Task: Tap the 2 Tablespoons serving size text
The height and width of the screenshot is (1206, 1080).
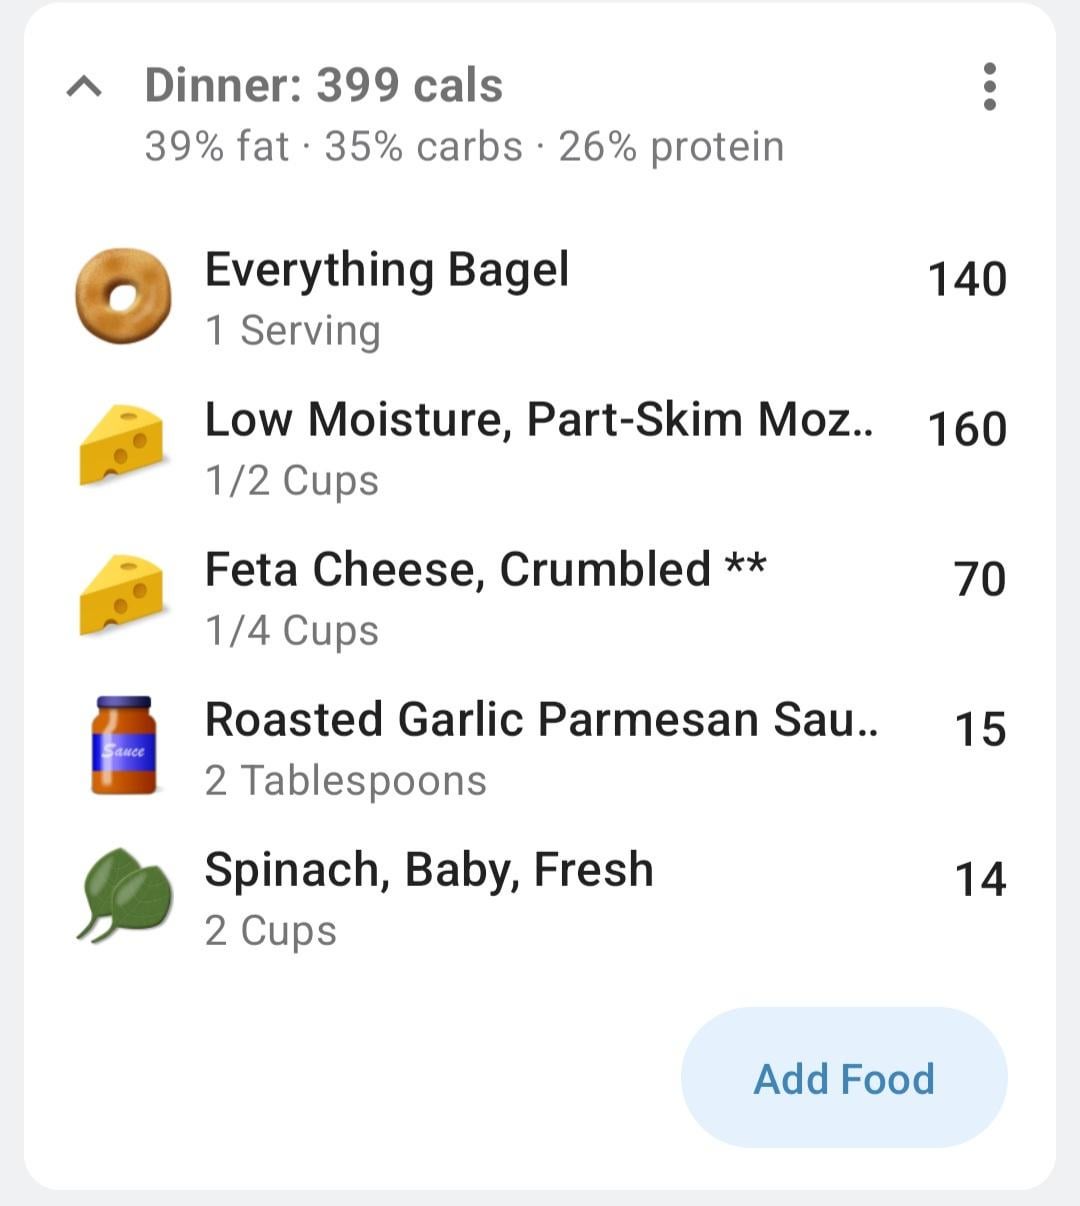Action: point(345,781)
